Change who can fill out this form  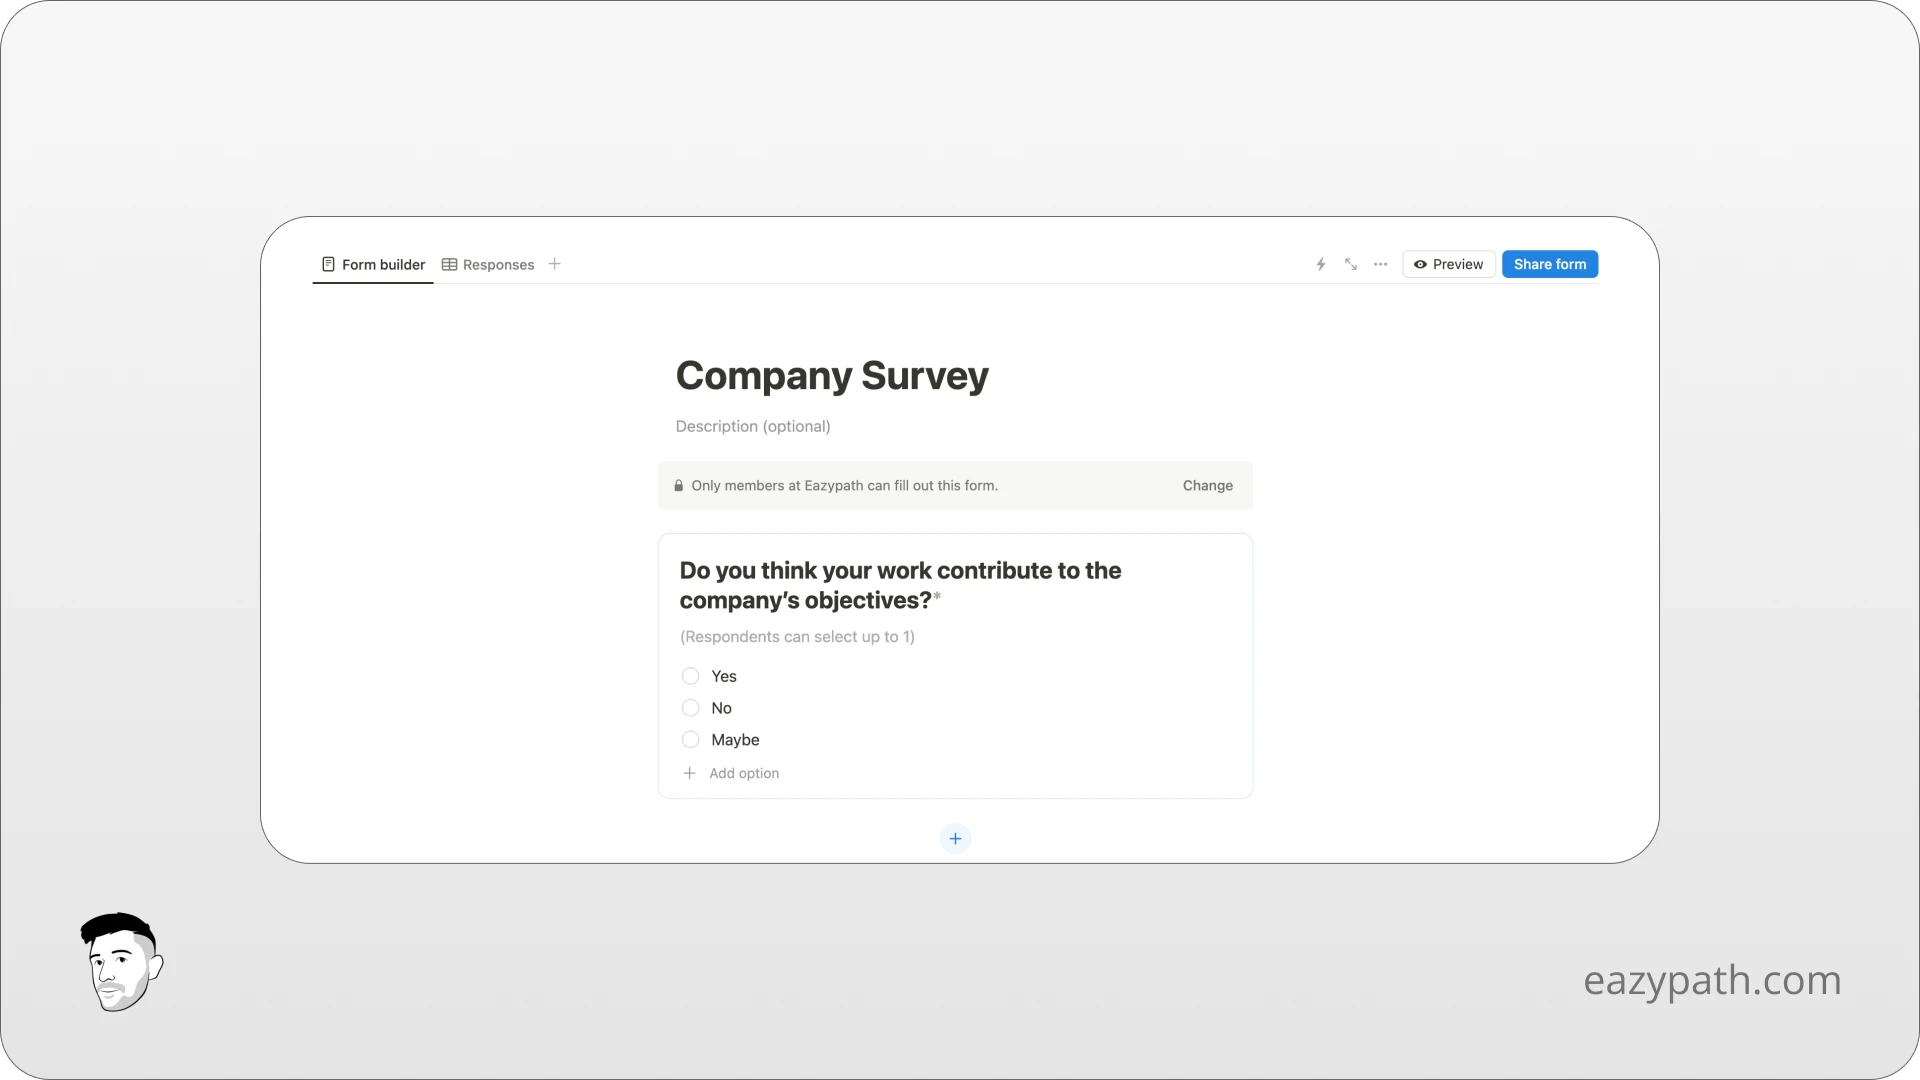click(x=1207, y=485)
